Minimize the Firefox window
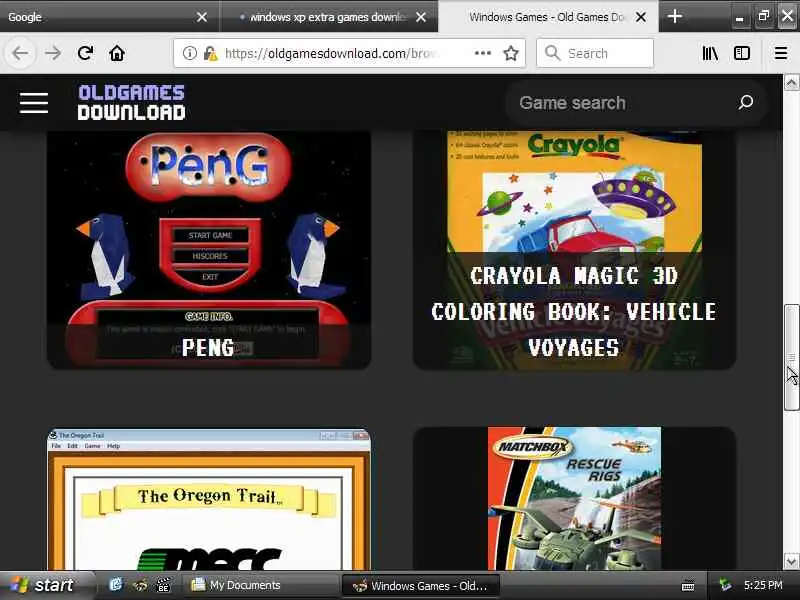 coord(739,16)
